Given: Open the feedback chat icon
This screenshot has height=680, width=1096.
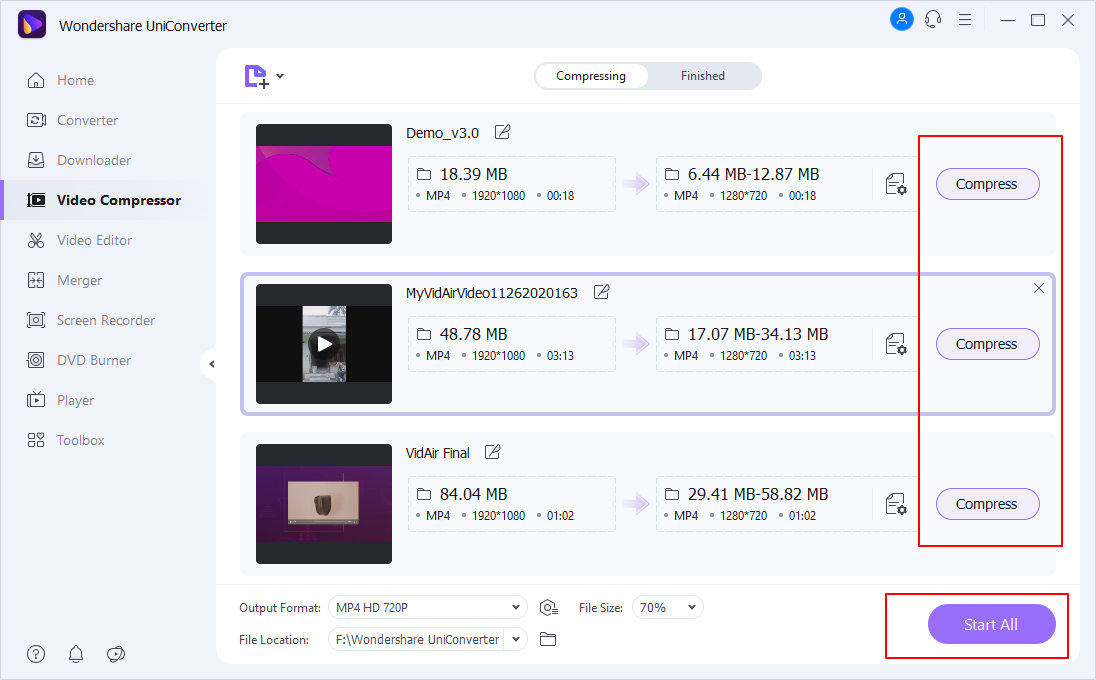Looking at the screenshot, I should [x=116, y=654].
